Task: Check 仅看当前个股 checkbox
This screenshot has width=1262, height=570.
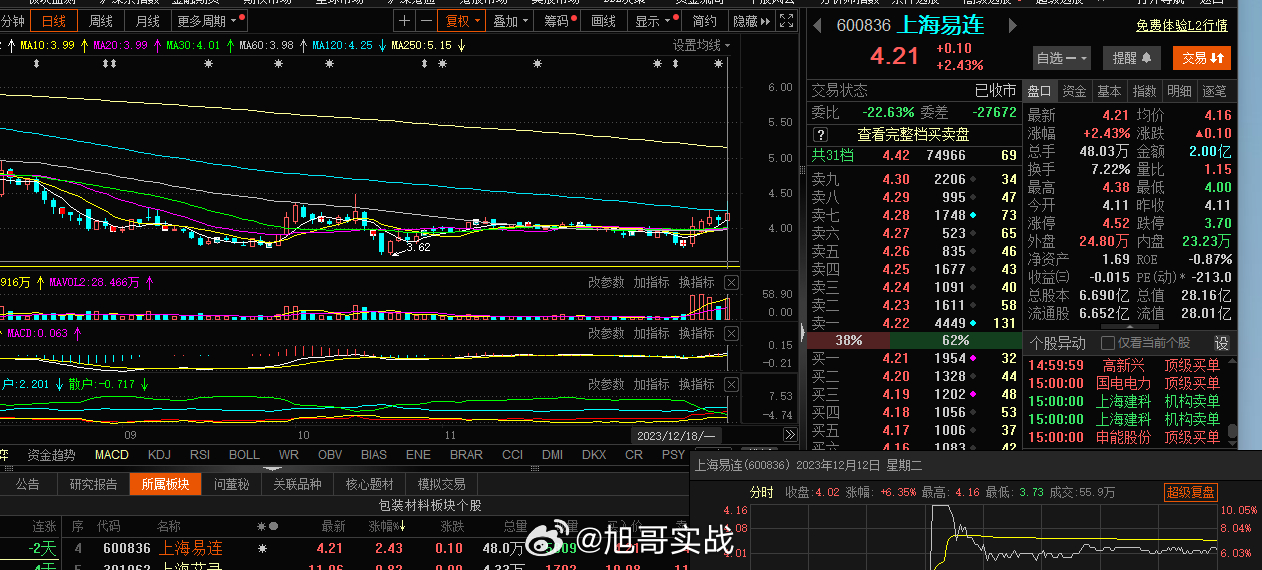Action: coord(1108,343)
